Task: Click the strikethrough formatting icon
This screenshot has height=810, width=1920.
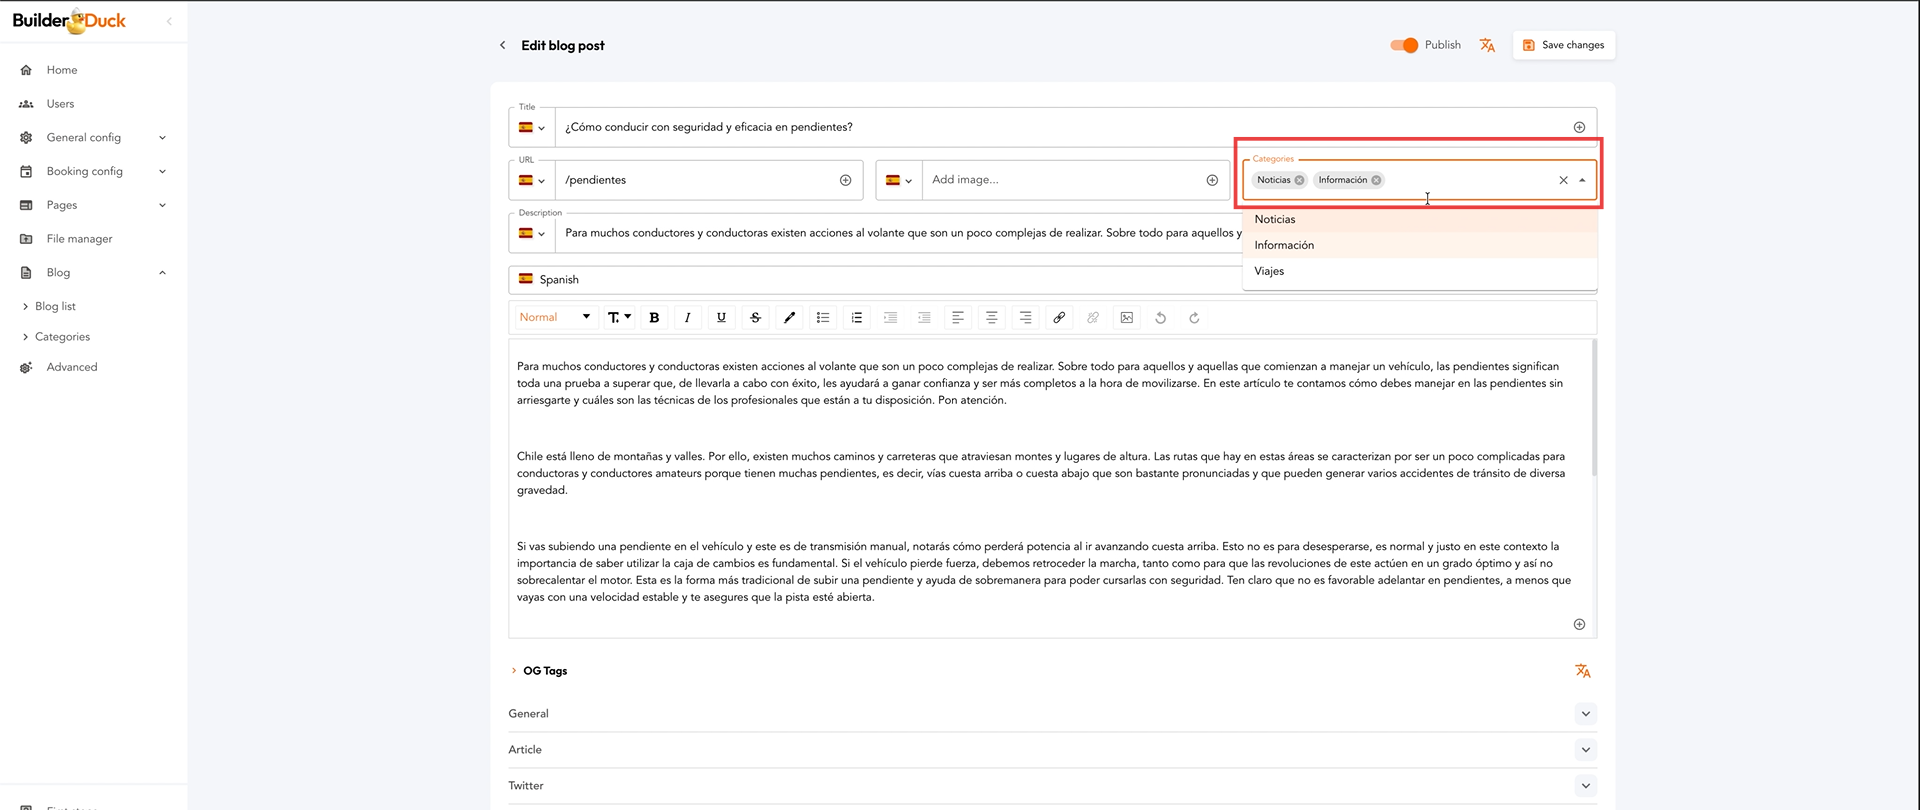Action: point(755,318)
